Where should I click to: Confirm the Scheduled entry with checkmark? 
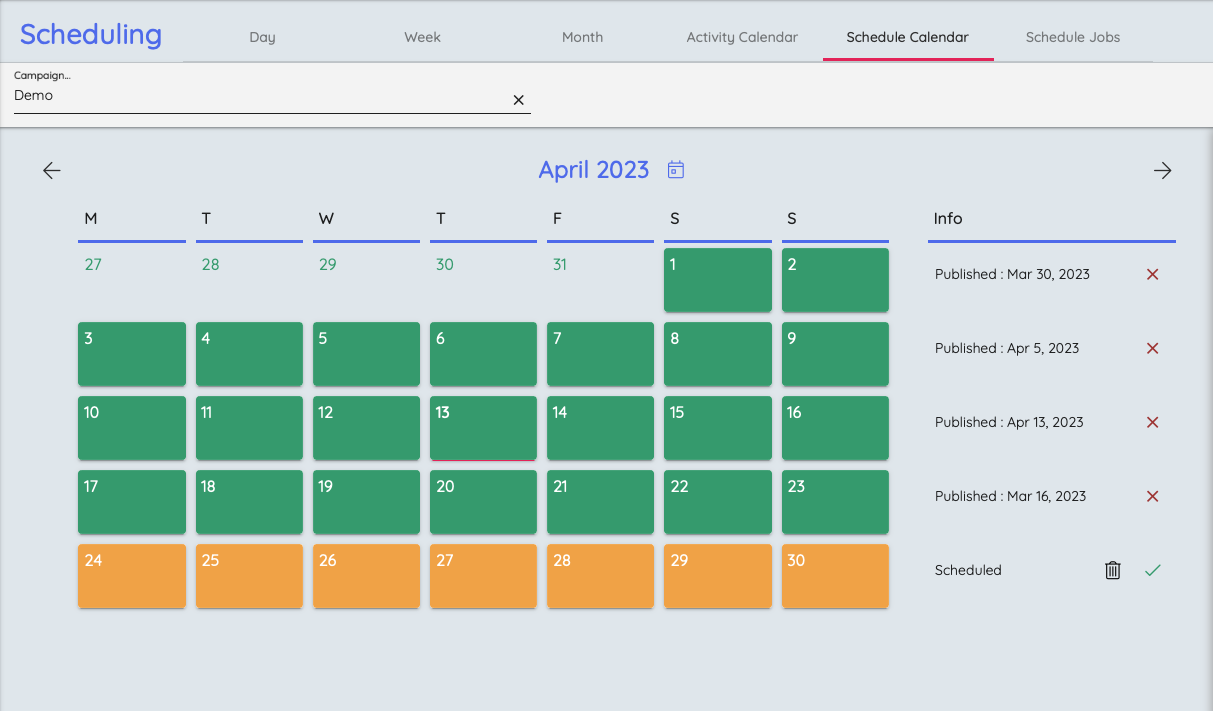click(x=1153, y=570)
